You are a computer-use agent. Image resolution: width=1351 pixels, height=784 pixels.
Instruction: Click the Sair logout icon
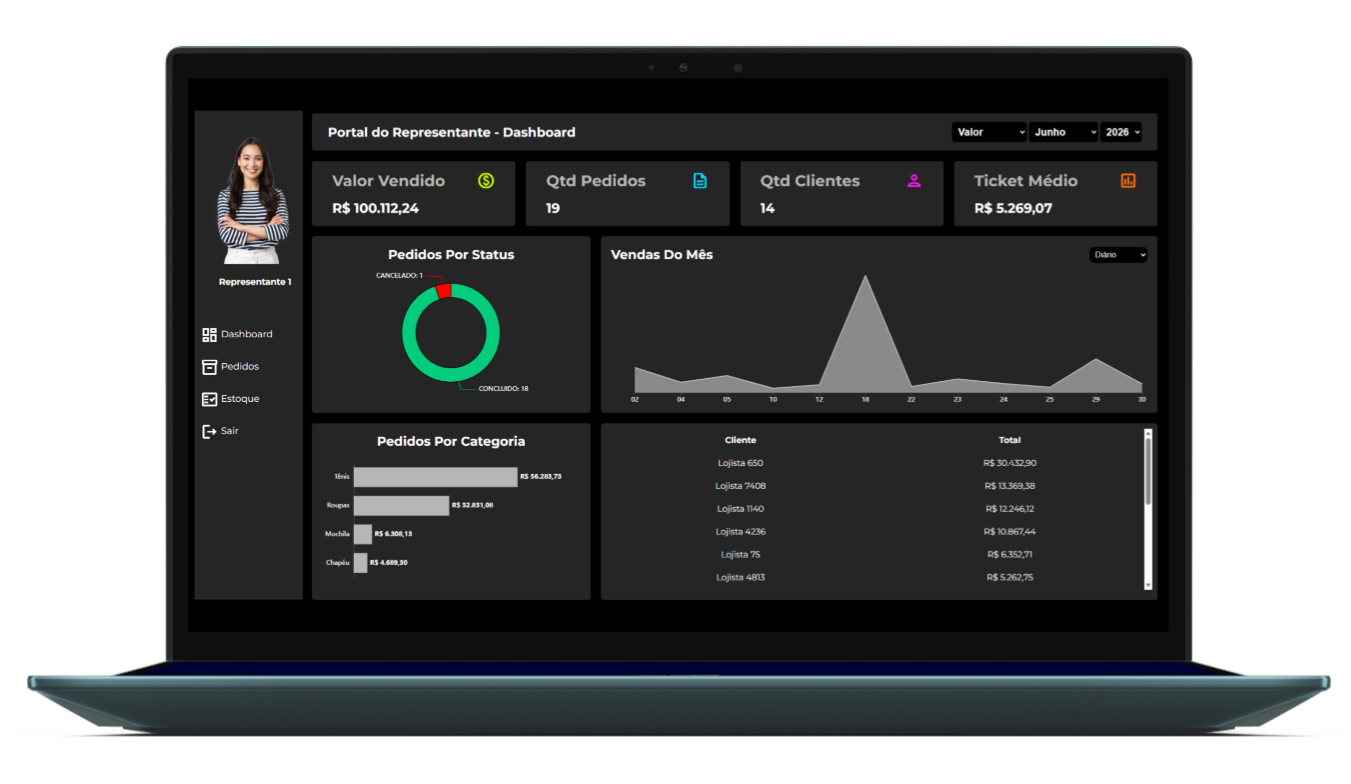pos(209,431)
